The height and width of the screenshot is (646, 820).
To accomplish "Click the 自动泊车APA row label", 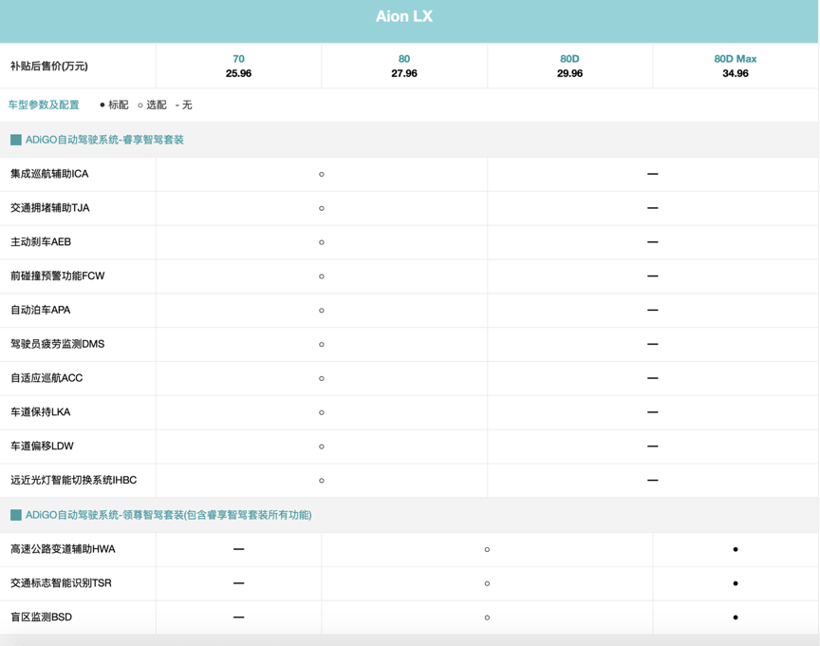I will [x=40, y=310].
